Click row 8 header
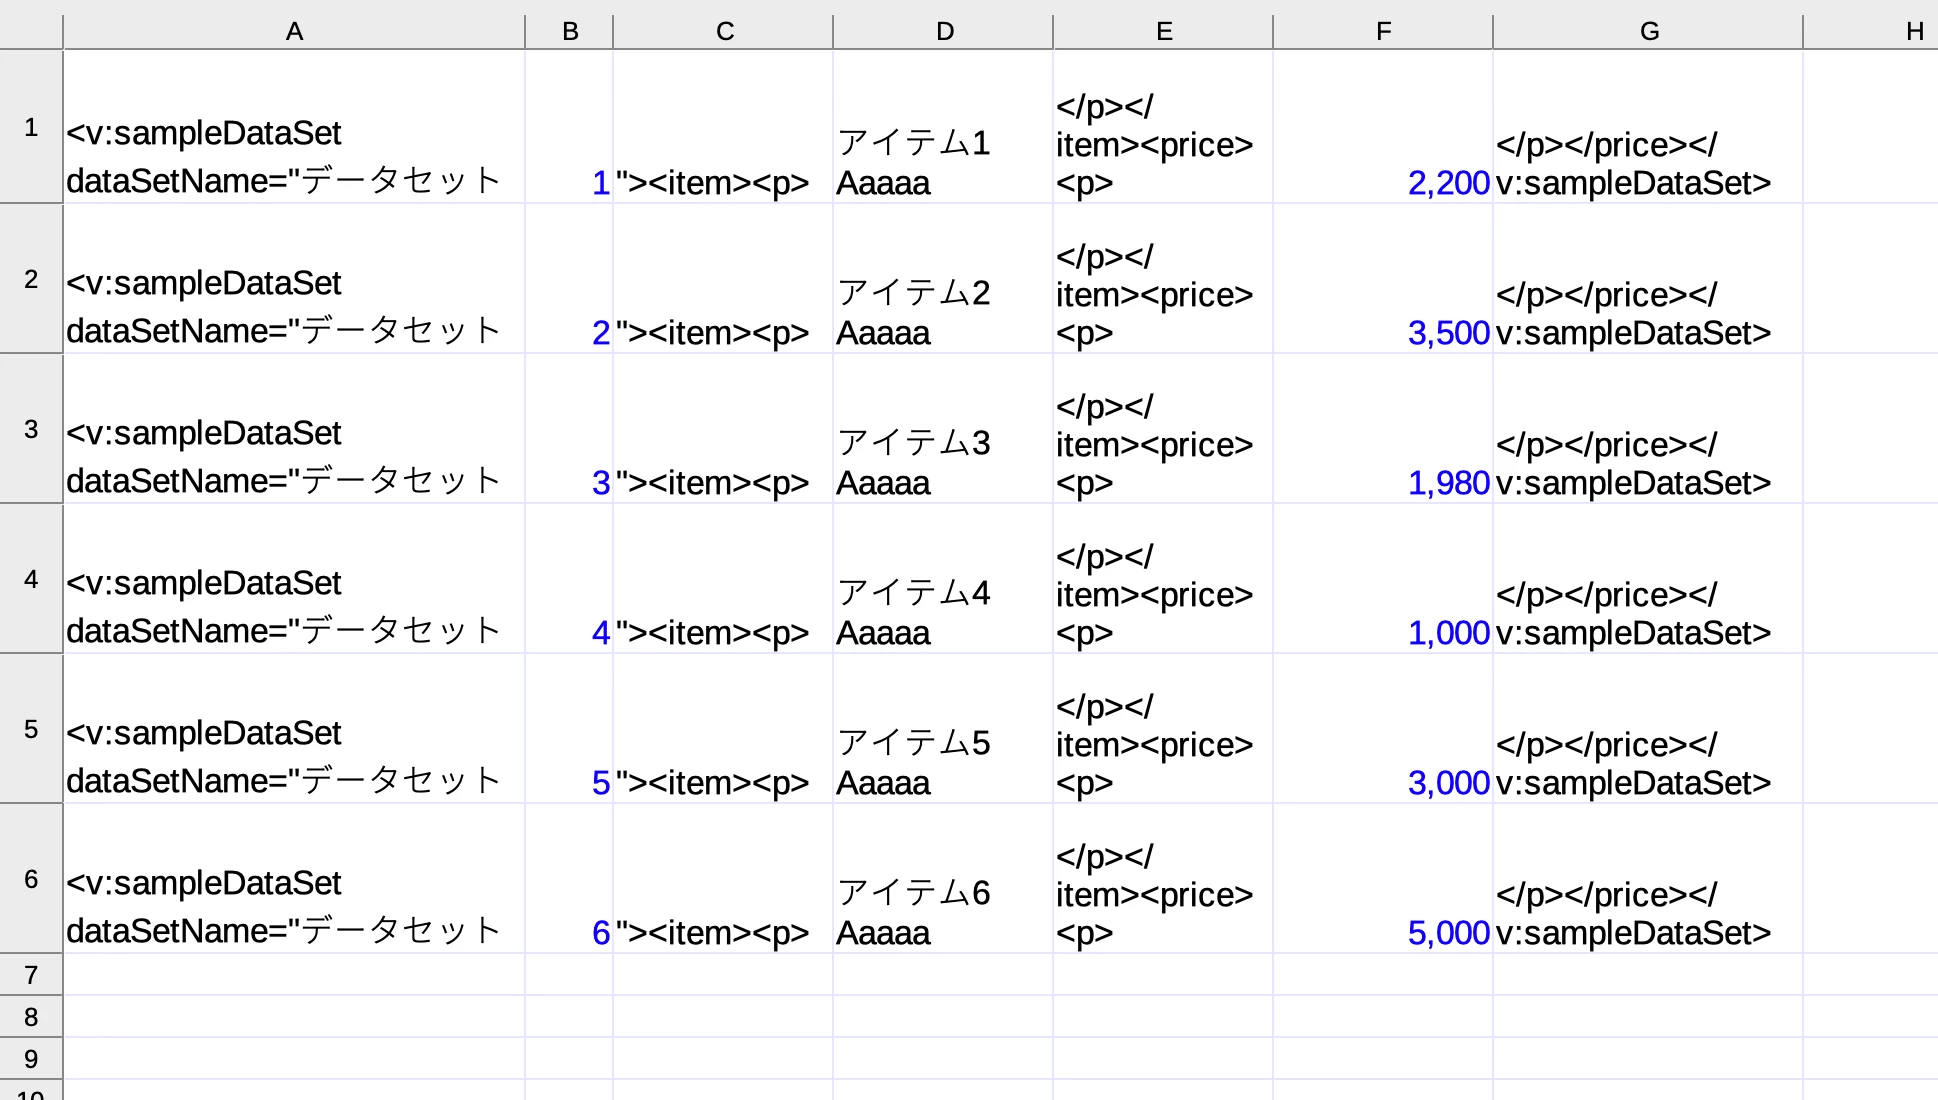1938x1100 pixels. click(31, 1017)
